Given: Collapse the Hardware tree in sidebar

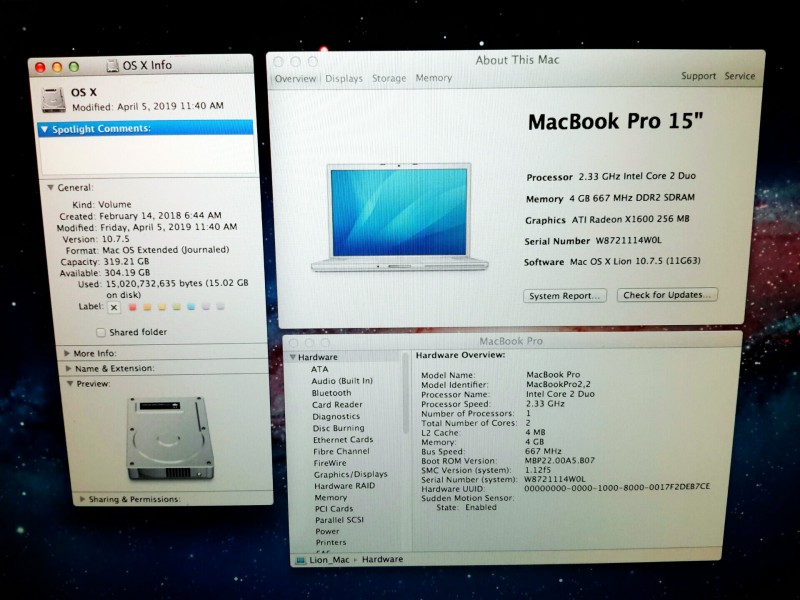Looking at the screenshot, I should point(293,357).
